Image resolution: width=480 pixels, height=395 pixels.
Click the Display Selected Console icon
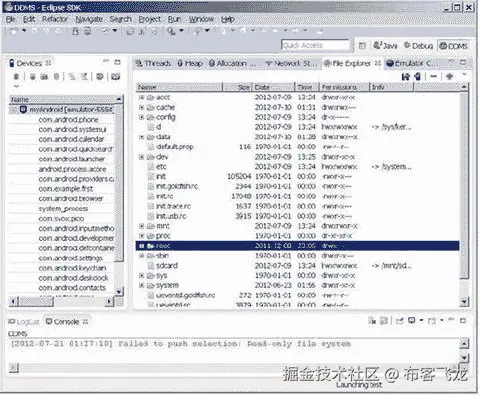pos(412,320)
